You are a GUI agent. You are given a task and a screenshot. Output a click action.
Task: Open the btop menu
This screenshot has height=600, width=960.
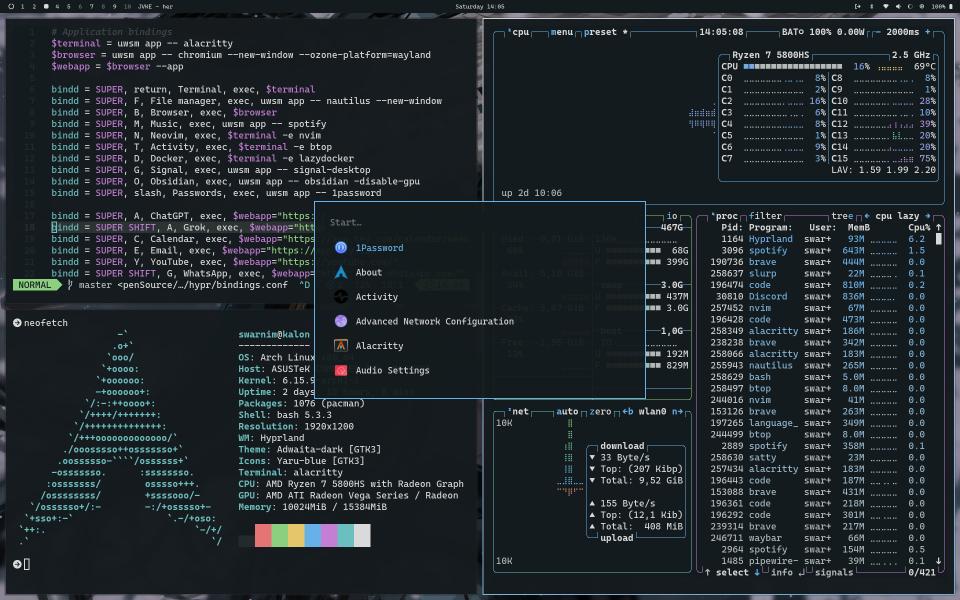(x=561, y=32)
